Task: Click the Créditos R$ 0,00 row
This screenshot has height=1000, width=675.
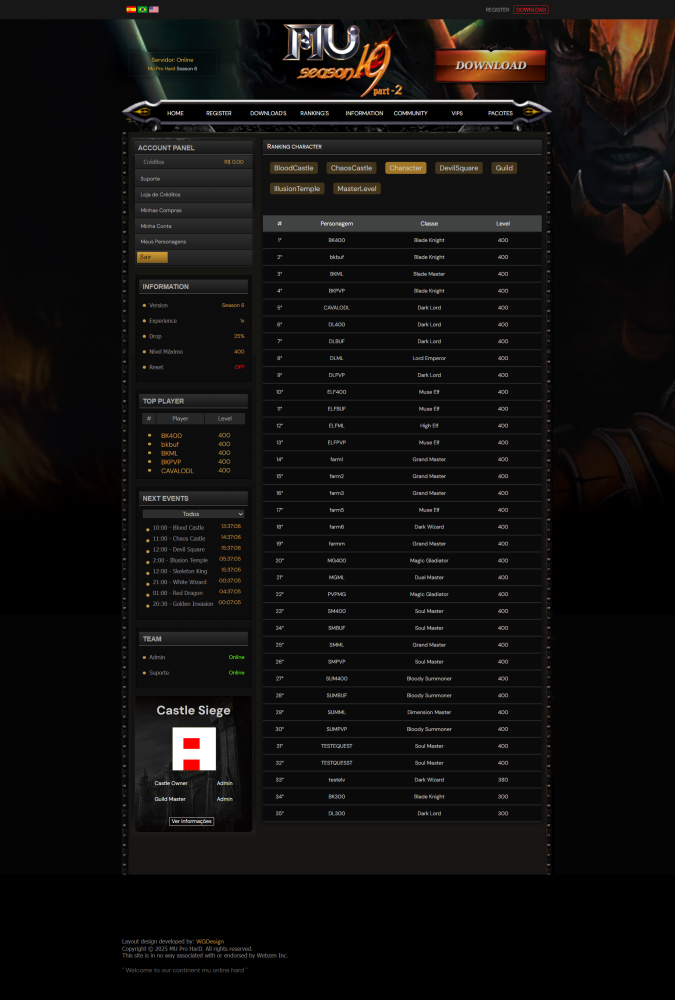Action: click(x=194, y=162)
